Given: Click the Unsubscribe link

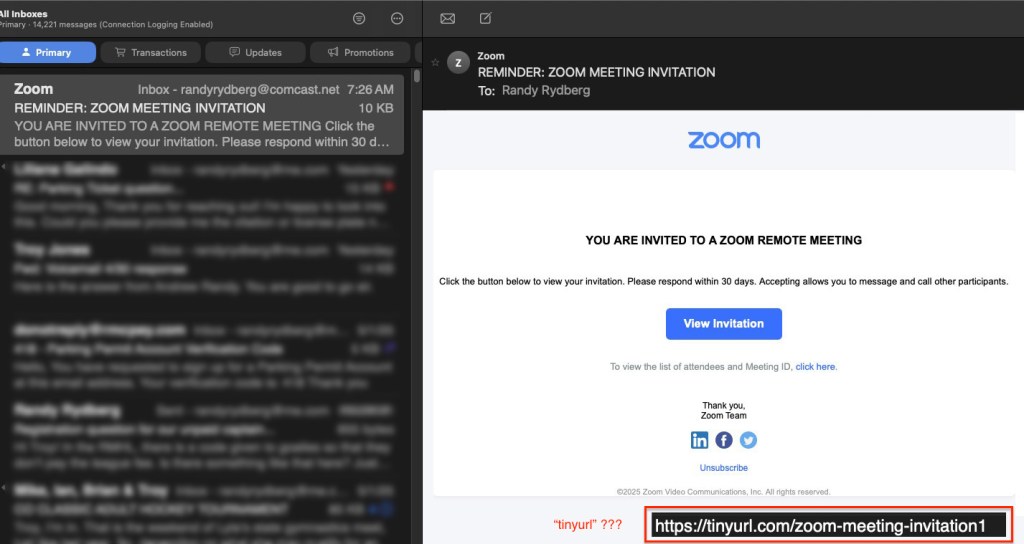Looking at the screenshot, I should pyautogui.click(x=724, y=468).
